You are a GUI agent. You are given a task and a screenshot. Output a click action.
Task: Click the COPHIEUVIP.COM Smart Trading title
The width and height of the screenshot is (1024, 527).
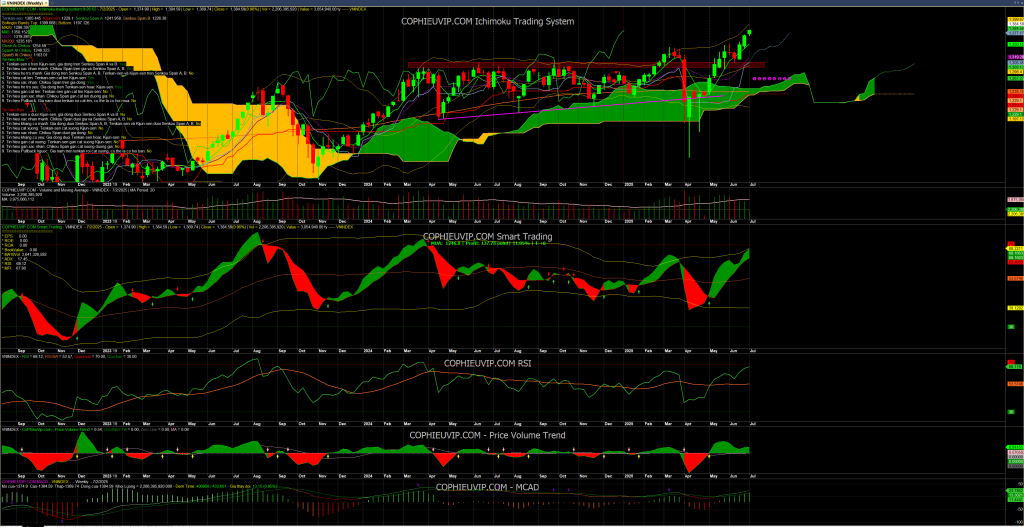[x=487, y=236]
